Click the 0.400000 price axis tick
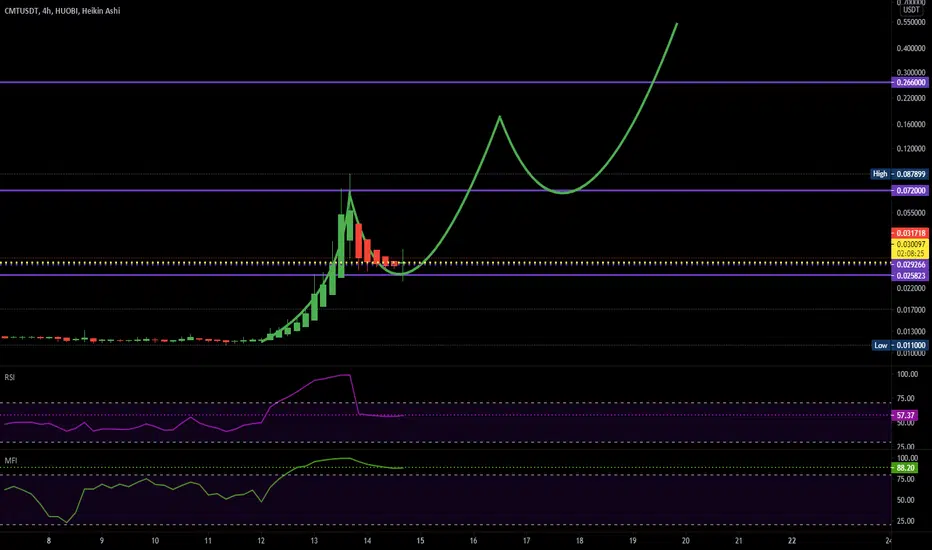The width and height of the screenshot is (932, 550). tap(911, 48)
